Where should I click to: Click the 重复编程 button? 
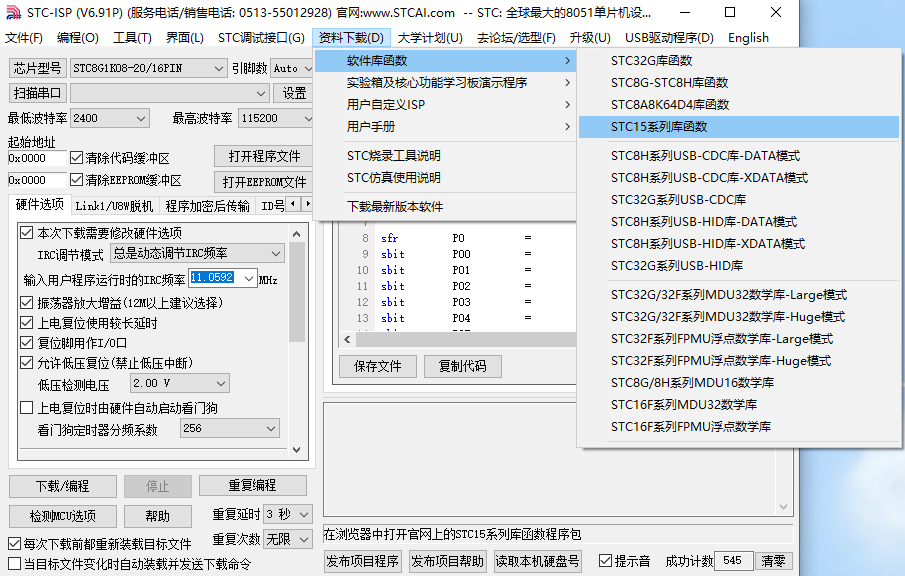coord(253,485)
